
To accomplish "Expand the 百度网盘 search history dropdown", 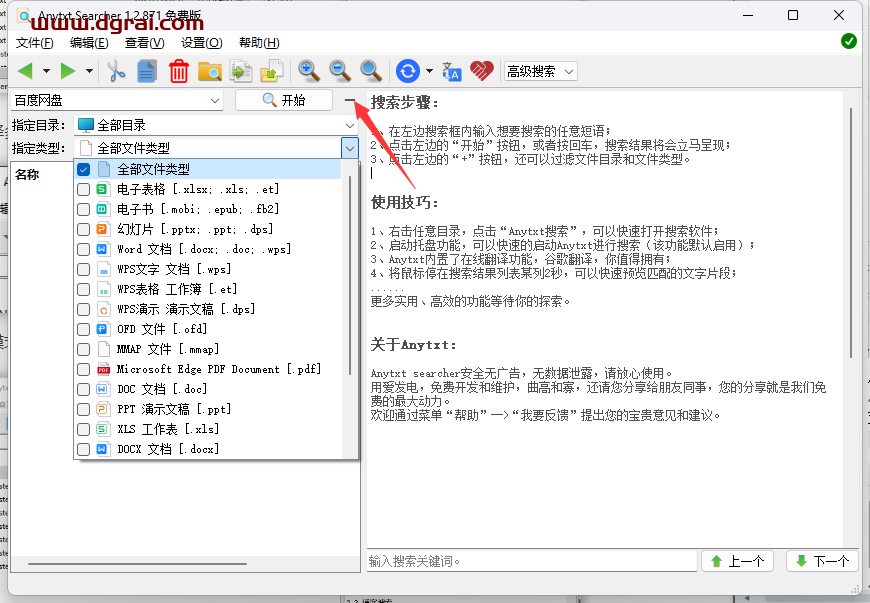I will tap(215, 100).
